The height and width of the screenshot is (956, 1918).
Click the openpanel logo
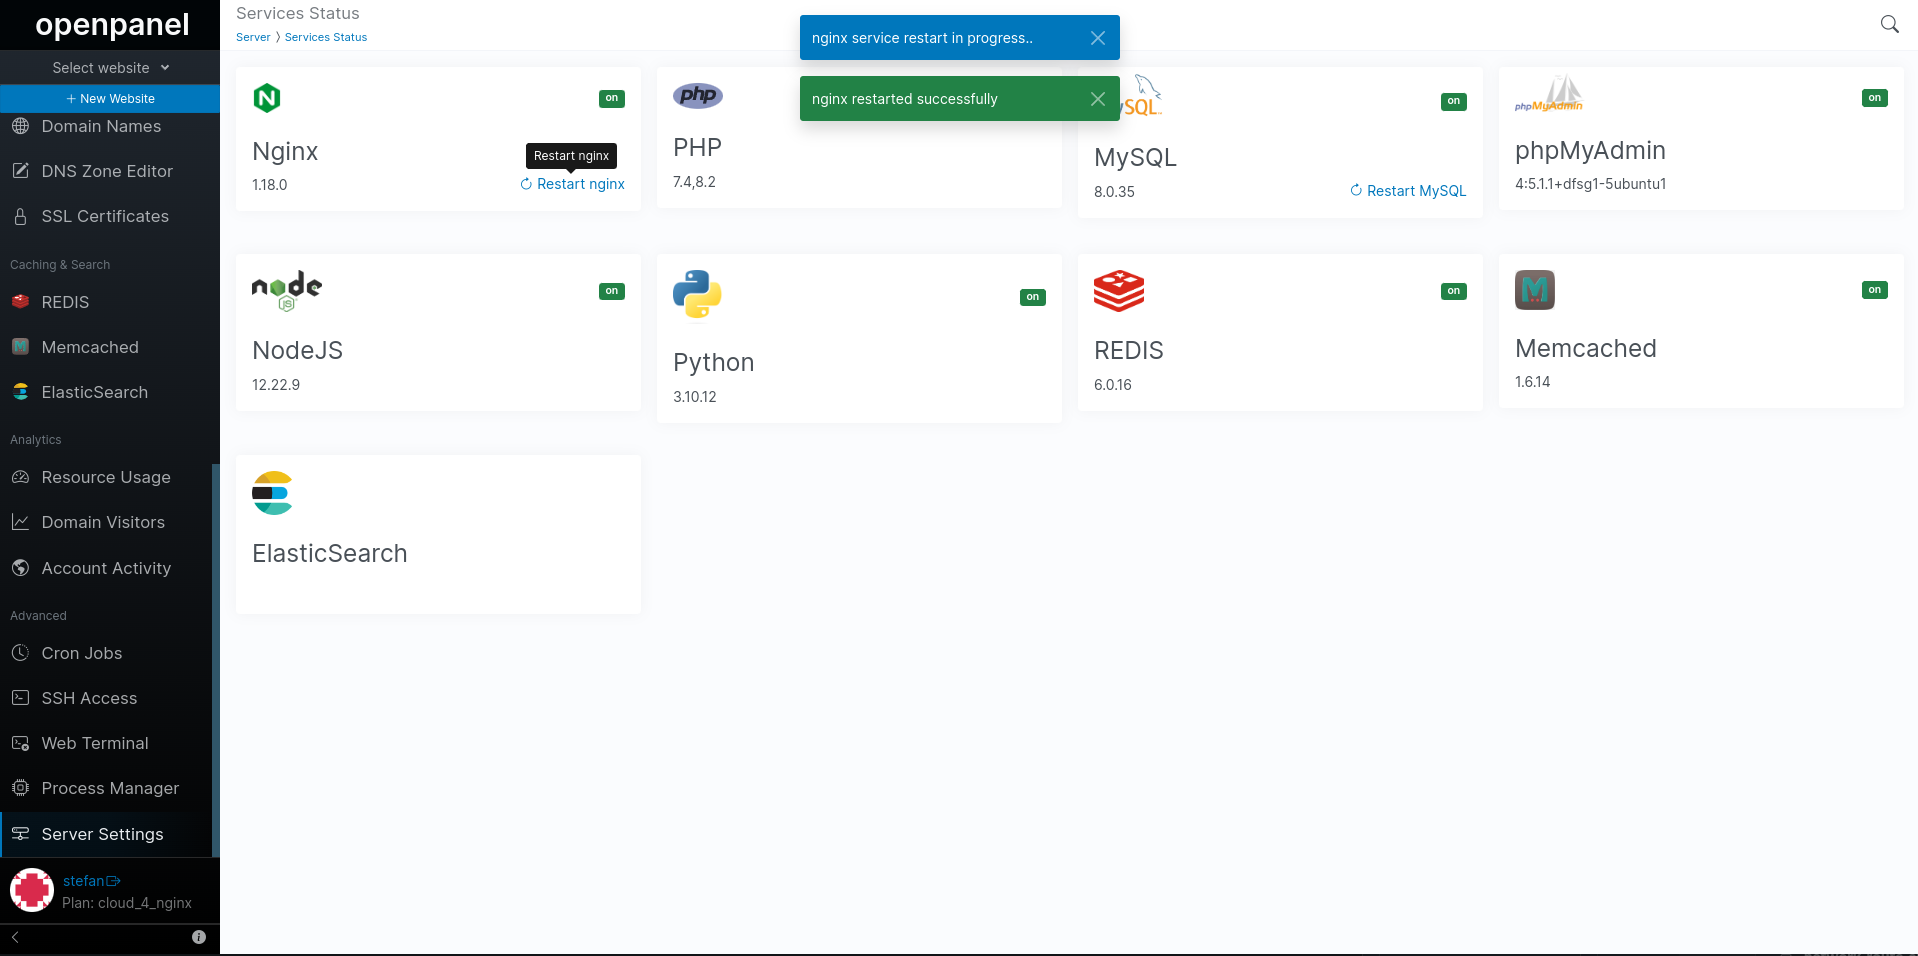[x=112, y=24]
